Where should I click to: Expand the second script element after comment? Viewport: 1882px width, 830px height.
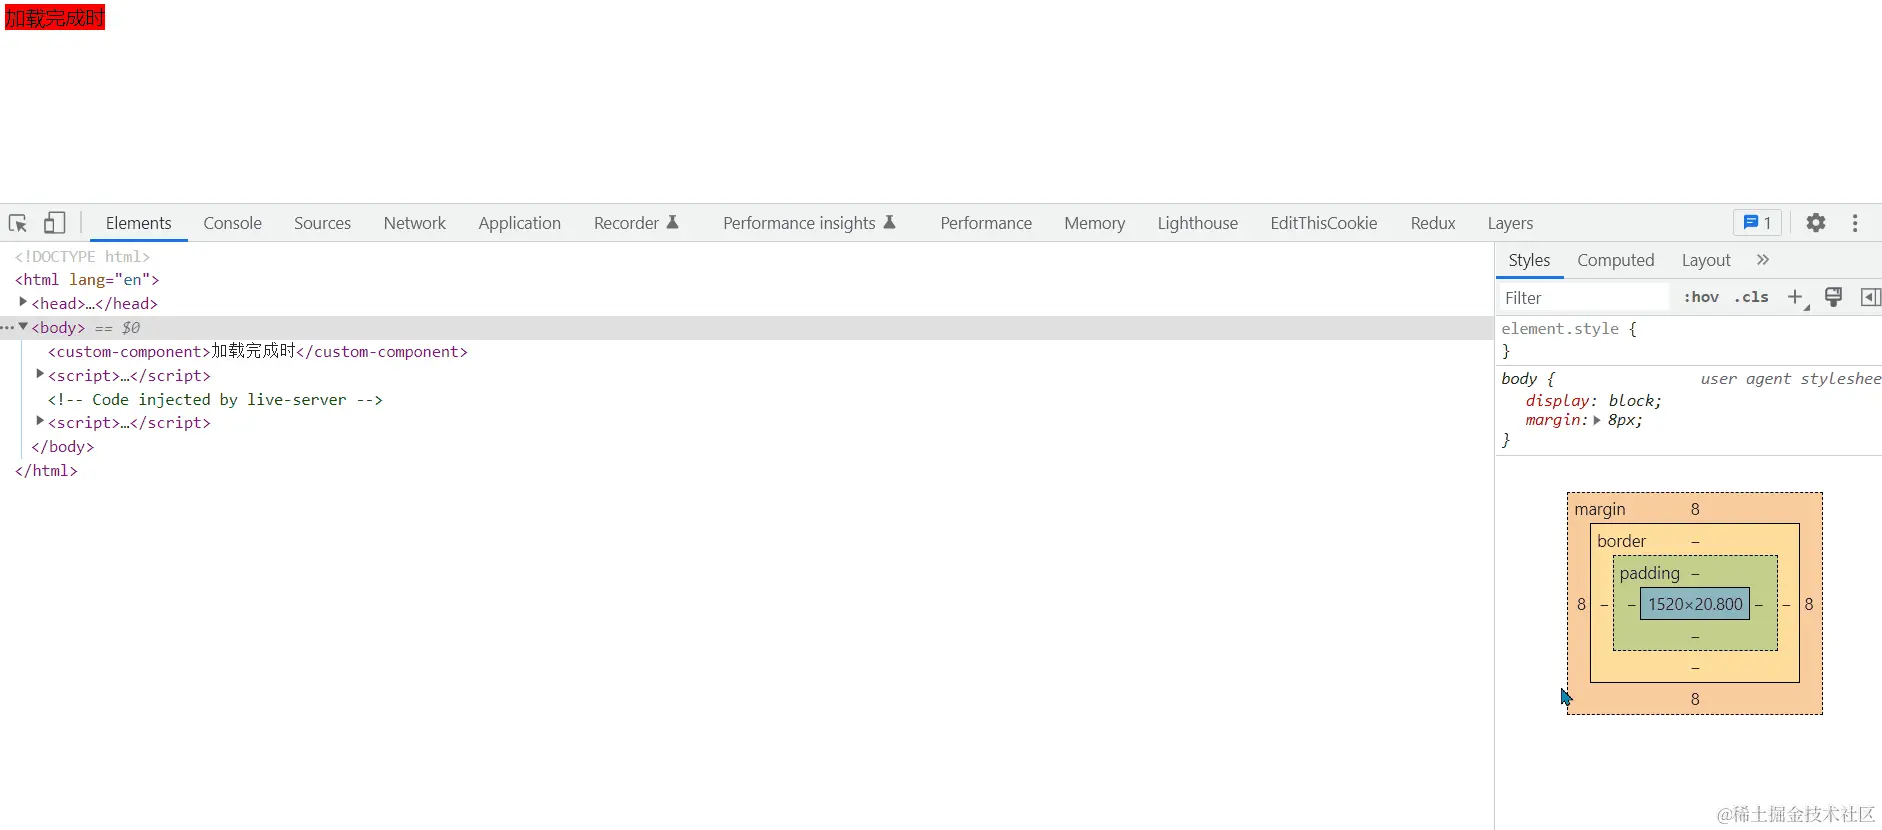(x=40, y=421)
